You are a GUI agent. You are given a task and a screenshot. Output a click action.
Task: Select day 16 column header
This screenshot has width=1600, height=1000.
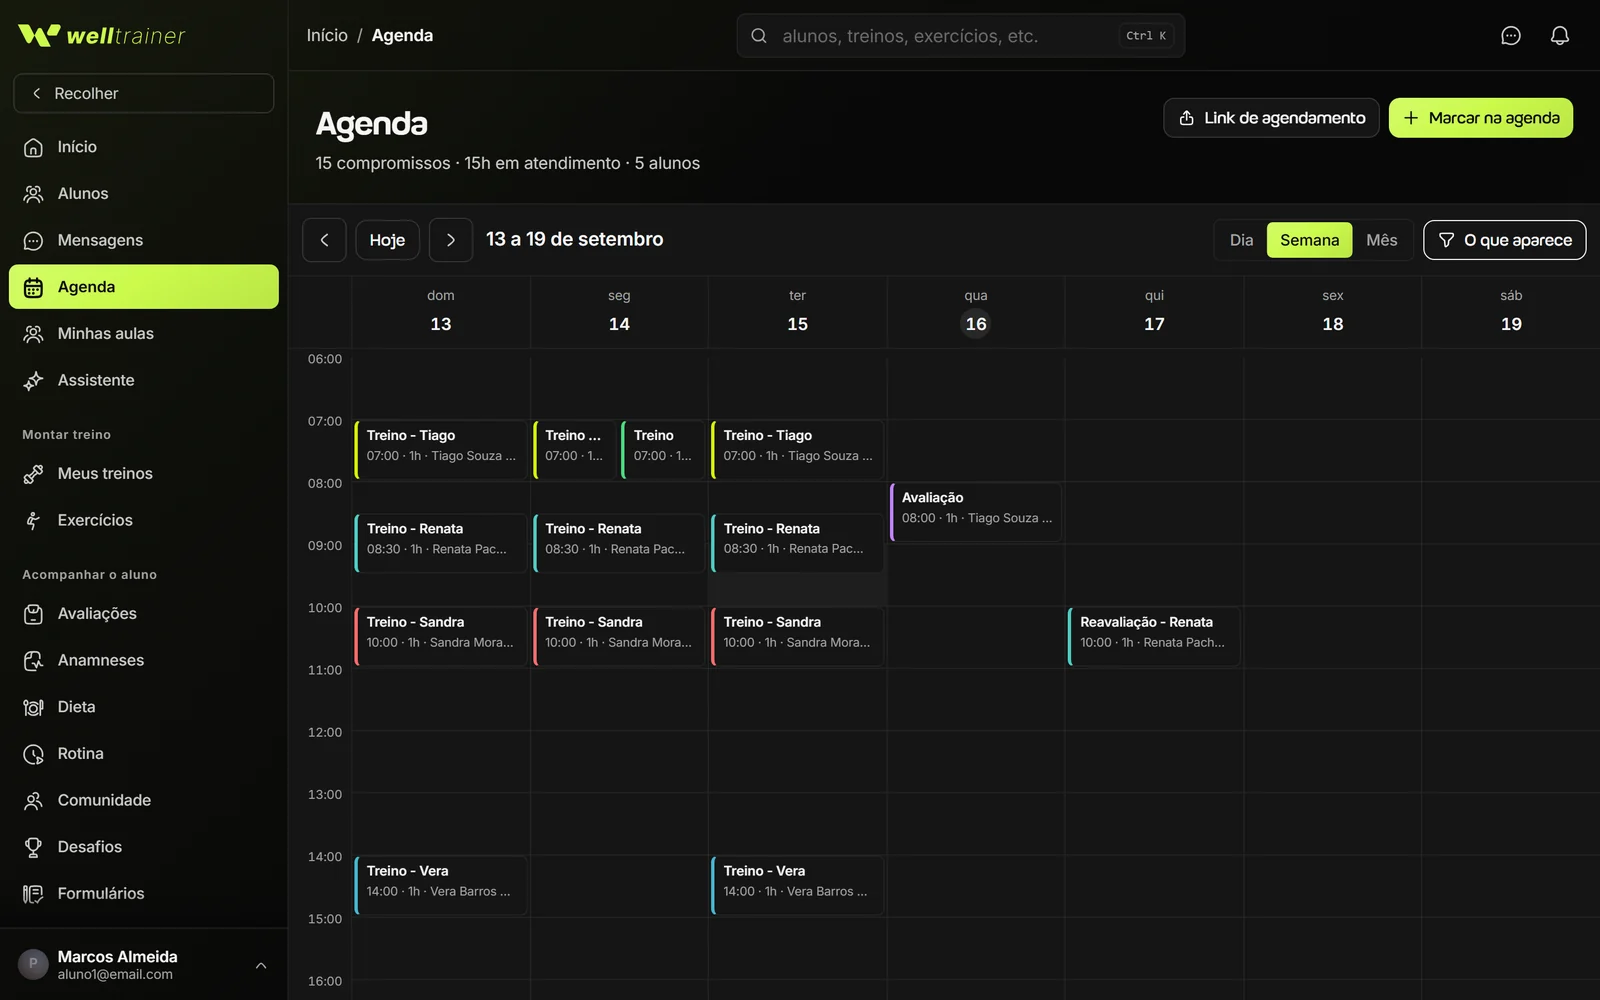(x=976, y=312)
